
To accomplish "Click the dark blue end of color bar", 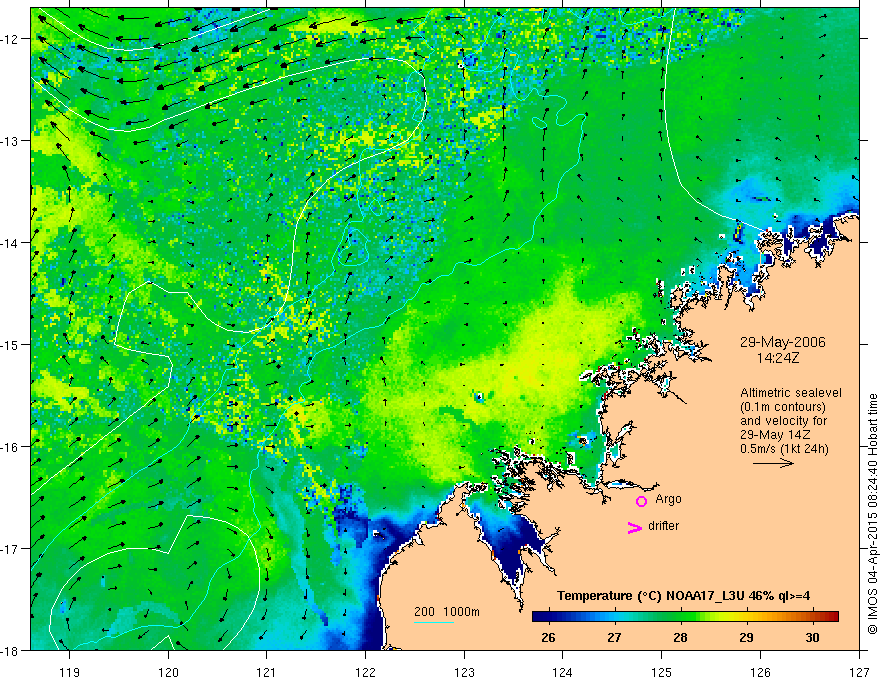I will [539, 617].
